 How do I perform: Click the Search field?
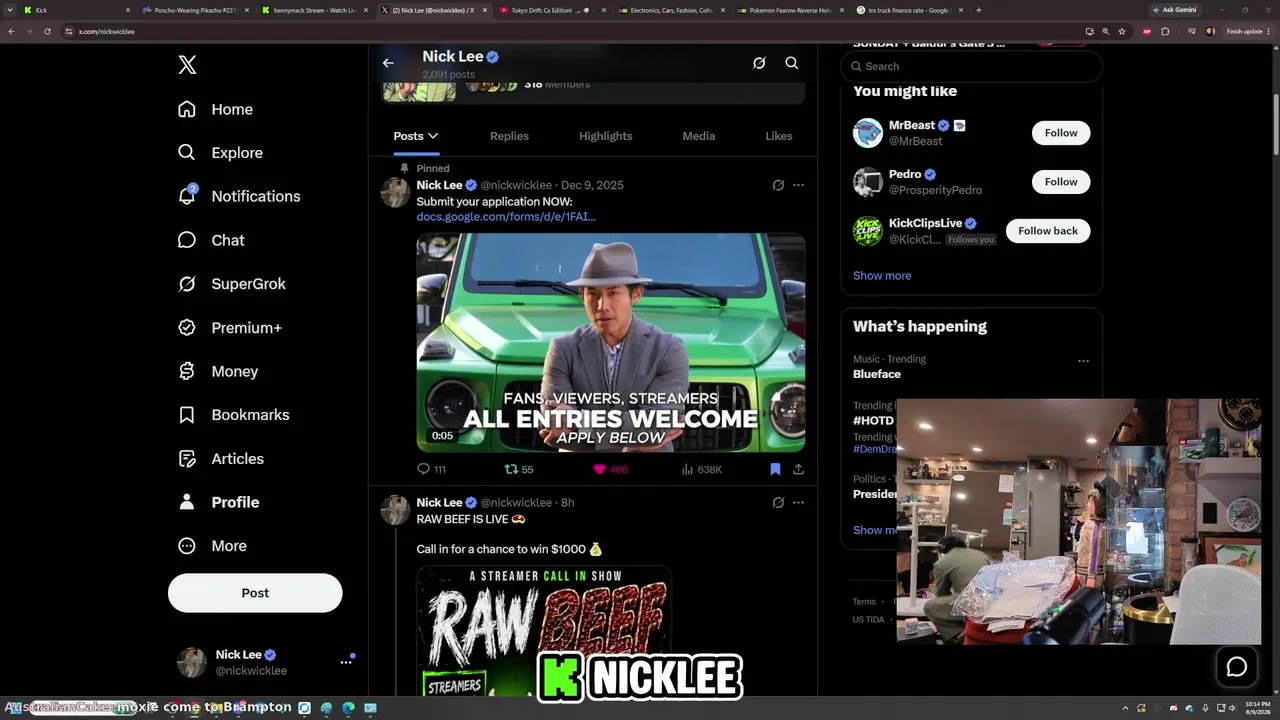click(972, 66)
